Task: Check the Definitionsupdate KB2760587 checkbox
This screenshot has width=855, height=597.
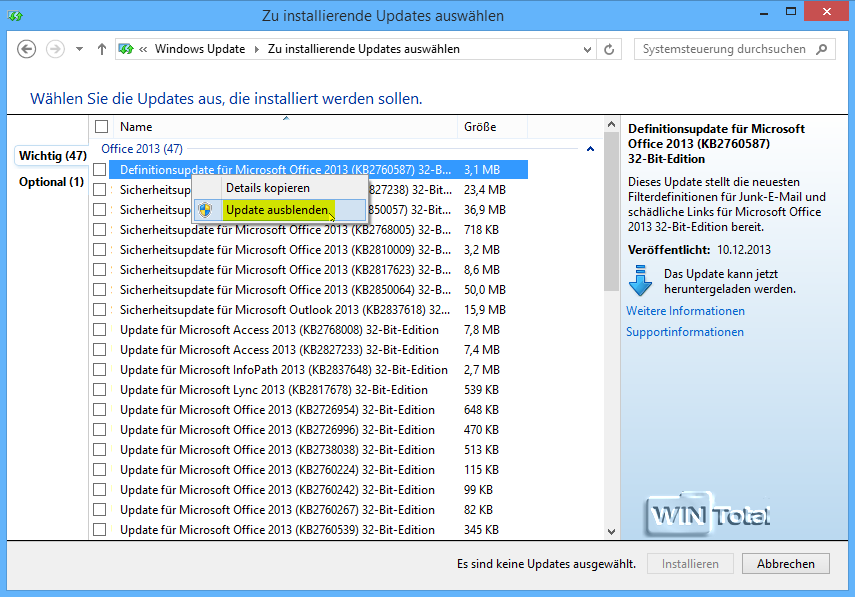Action: [99, 170]
